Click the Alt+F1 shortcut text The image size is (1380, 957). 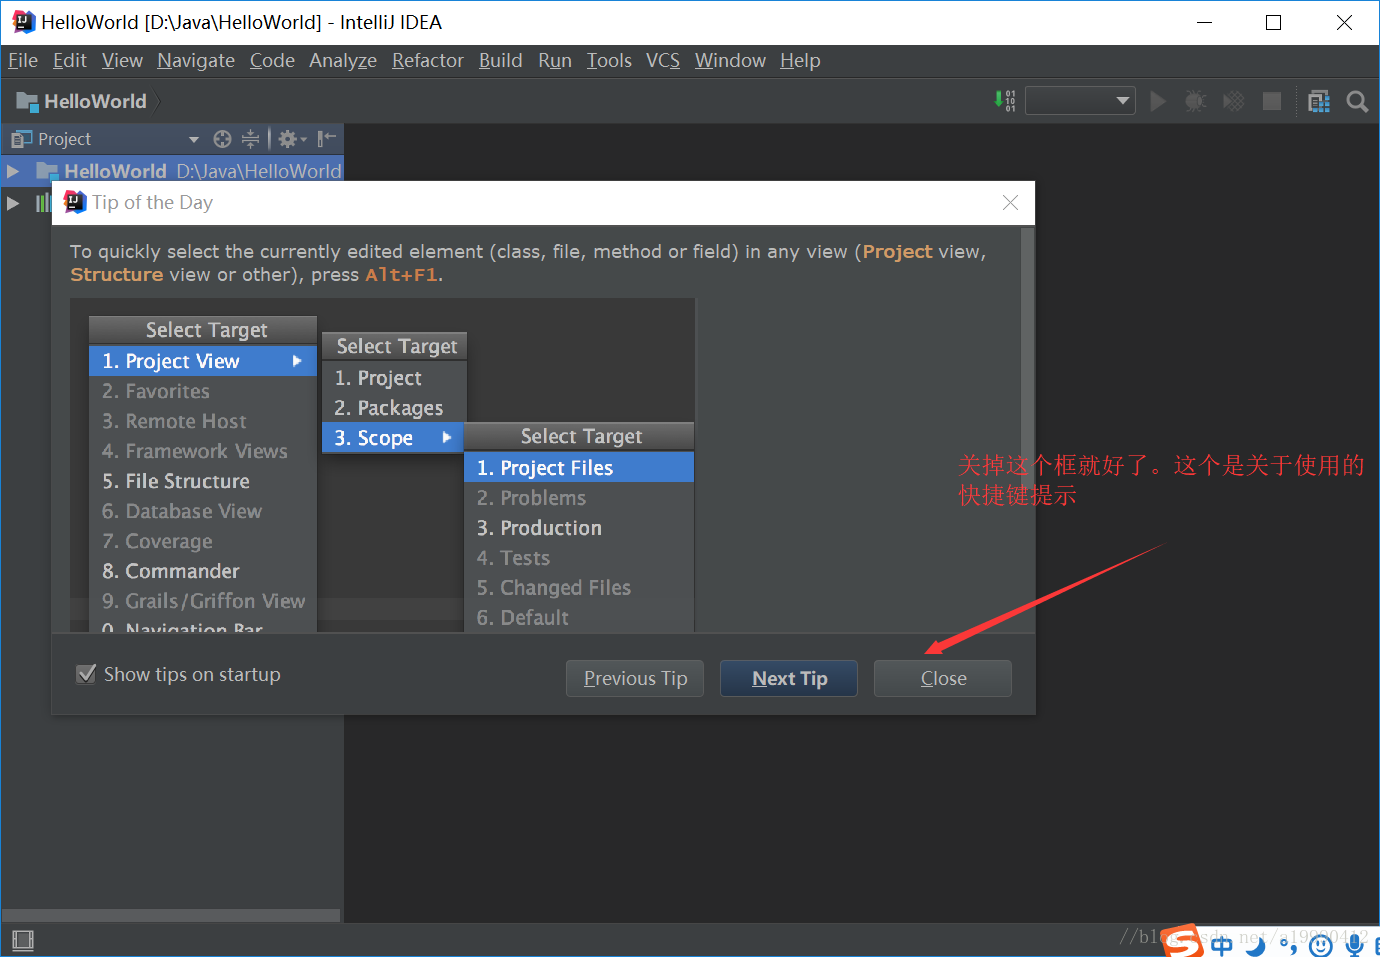[401, 275]
